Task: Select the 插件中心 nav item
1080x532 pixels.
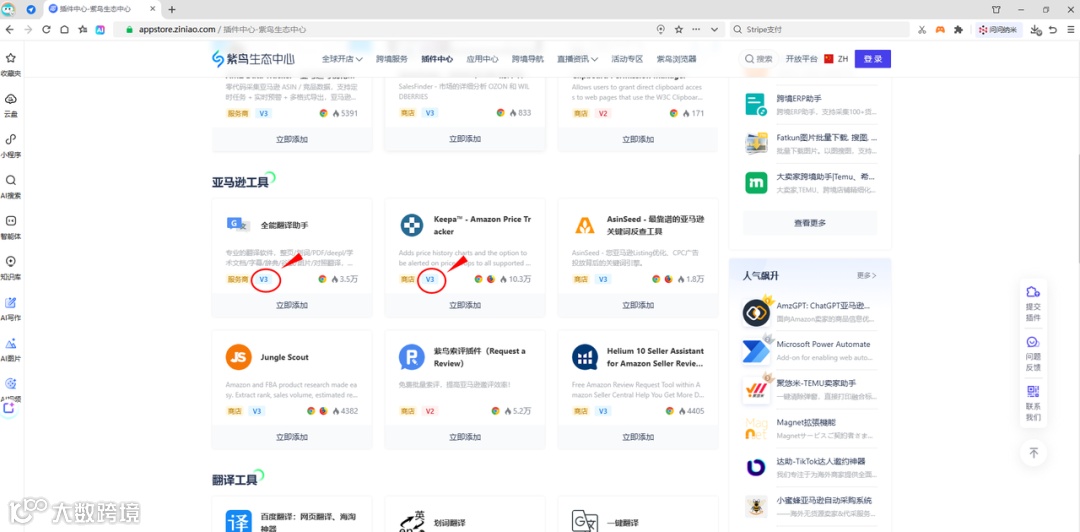Action: 437,59
